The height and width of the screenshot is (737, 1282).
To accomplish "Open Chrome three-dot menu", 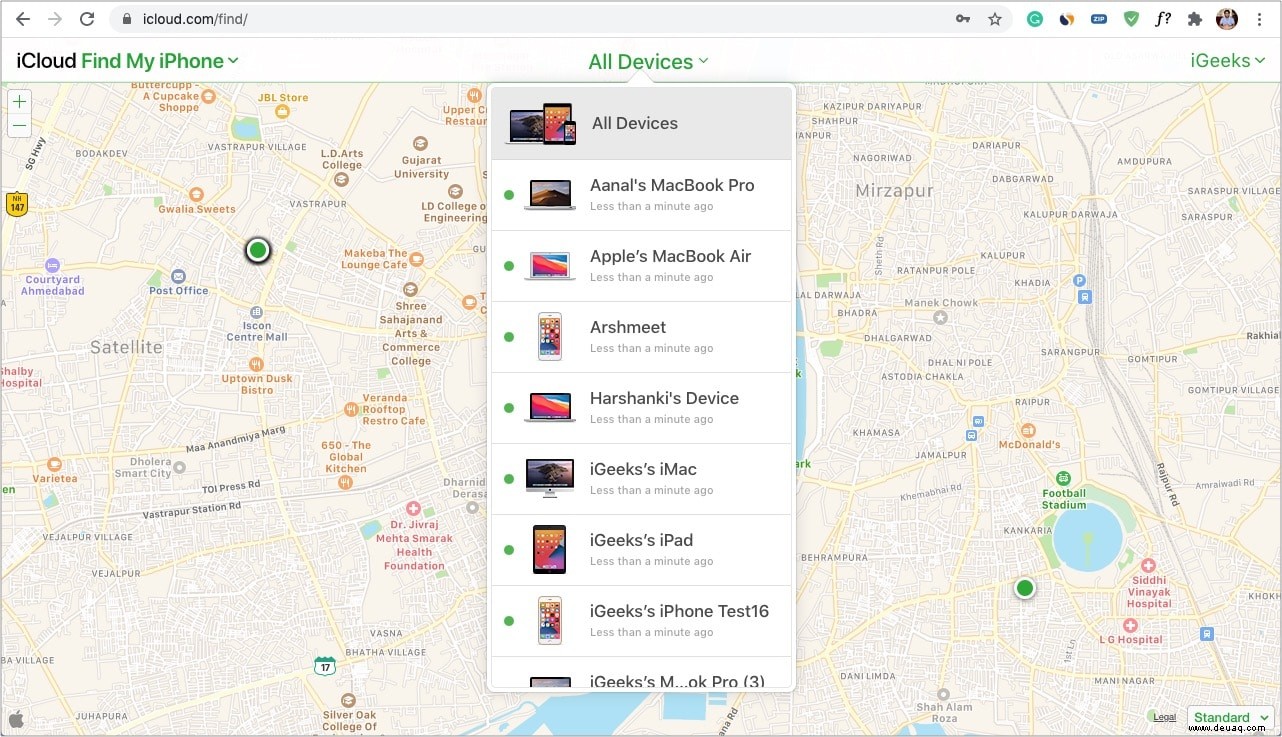I will [x=1259, y=19].
